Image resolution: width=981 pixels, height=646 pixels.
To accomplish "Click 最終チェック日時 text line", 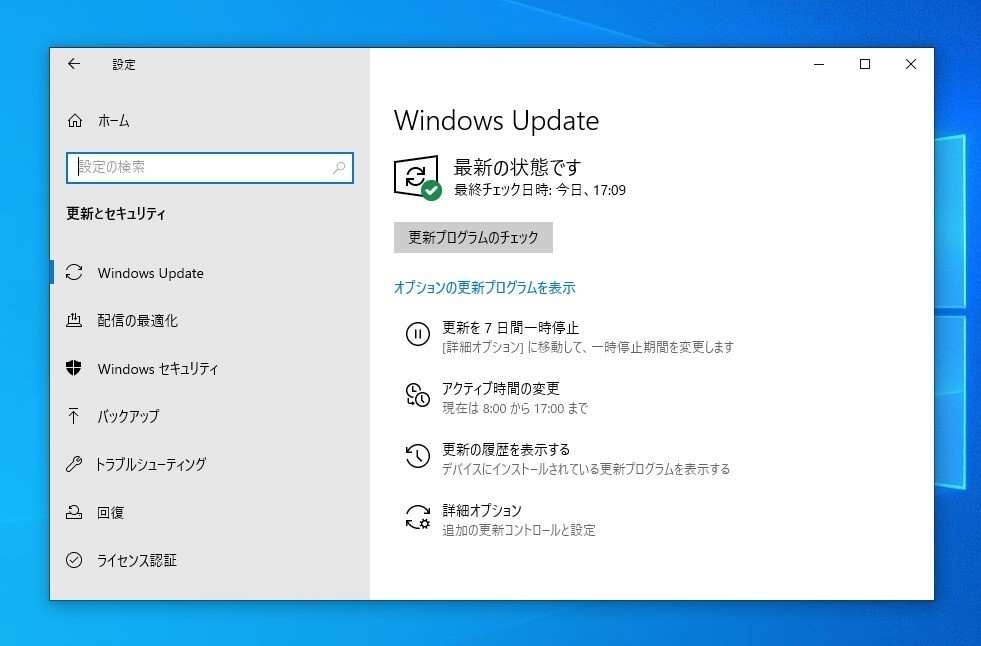I will click(539, 190).
